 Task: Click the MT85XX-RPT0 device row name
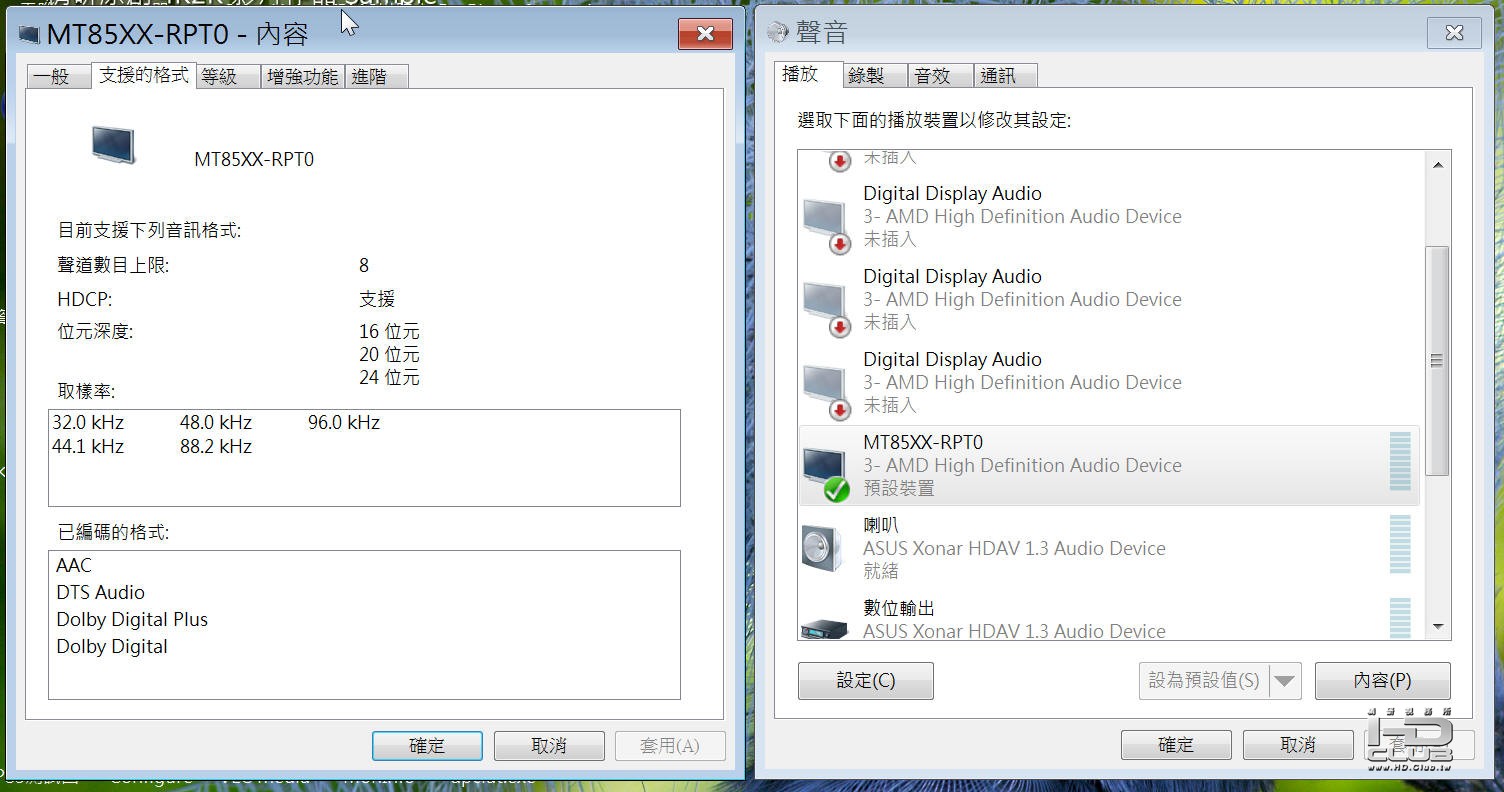(x=923, y=442)
